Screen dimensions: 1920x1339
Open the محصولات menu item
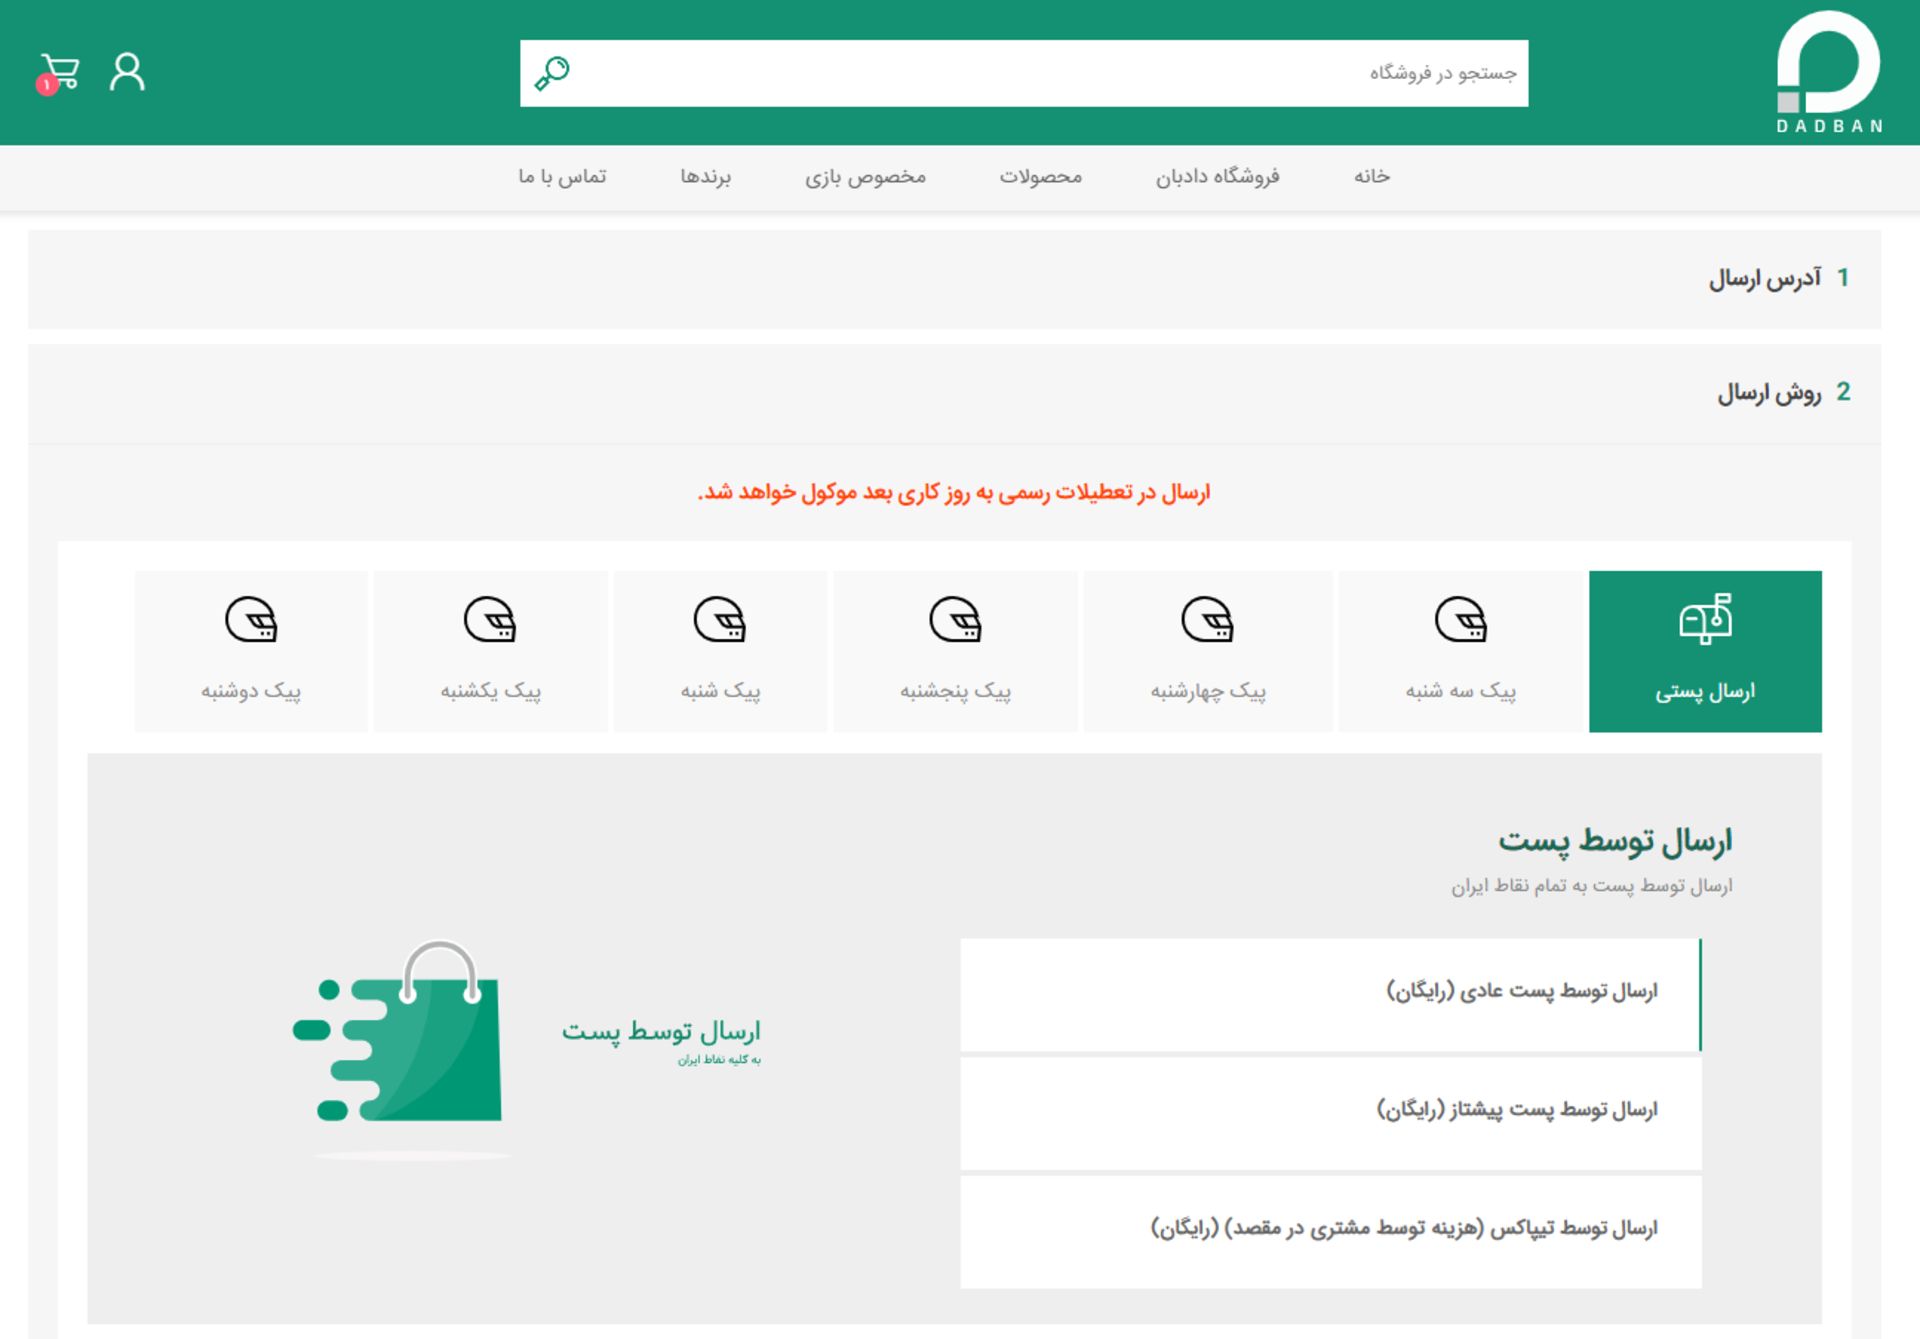[1040, 177]
